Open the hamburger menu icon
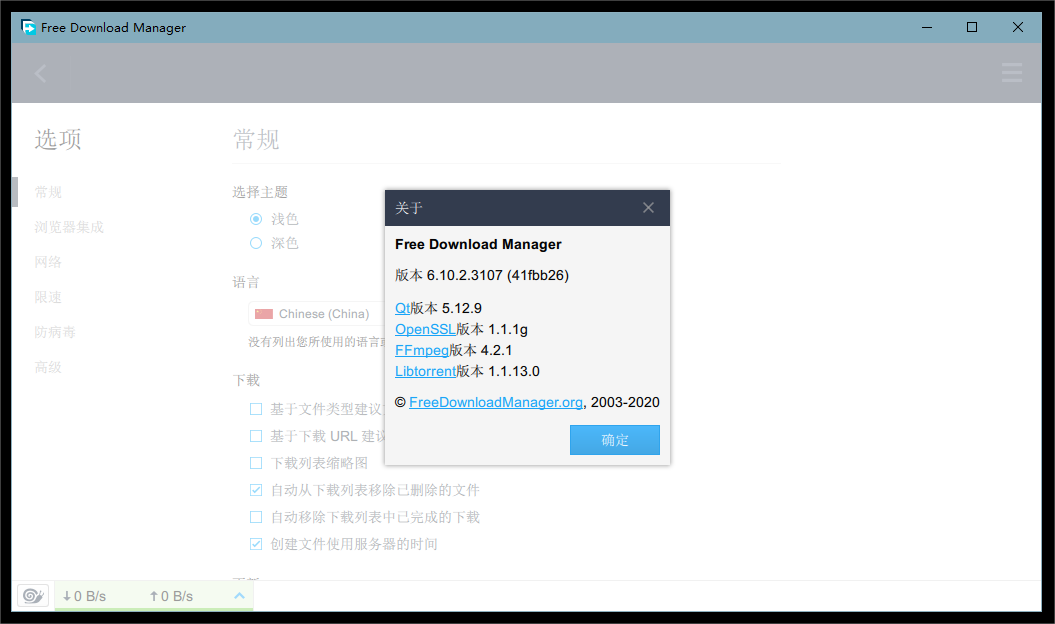 pyautogui.click(x=1011, y=73)
